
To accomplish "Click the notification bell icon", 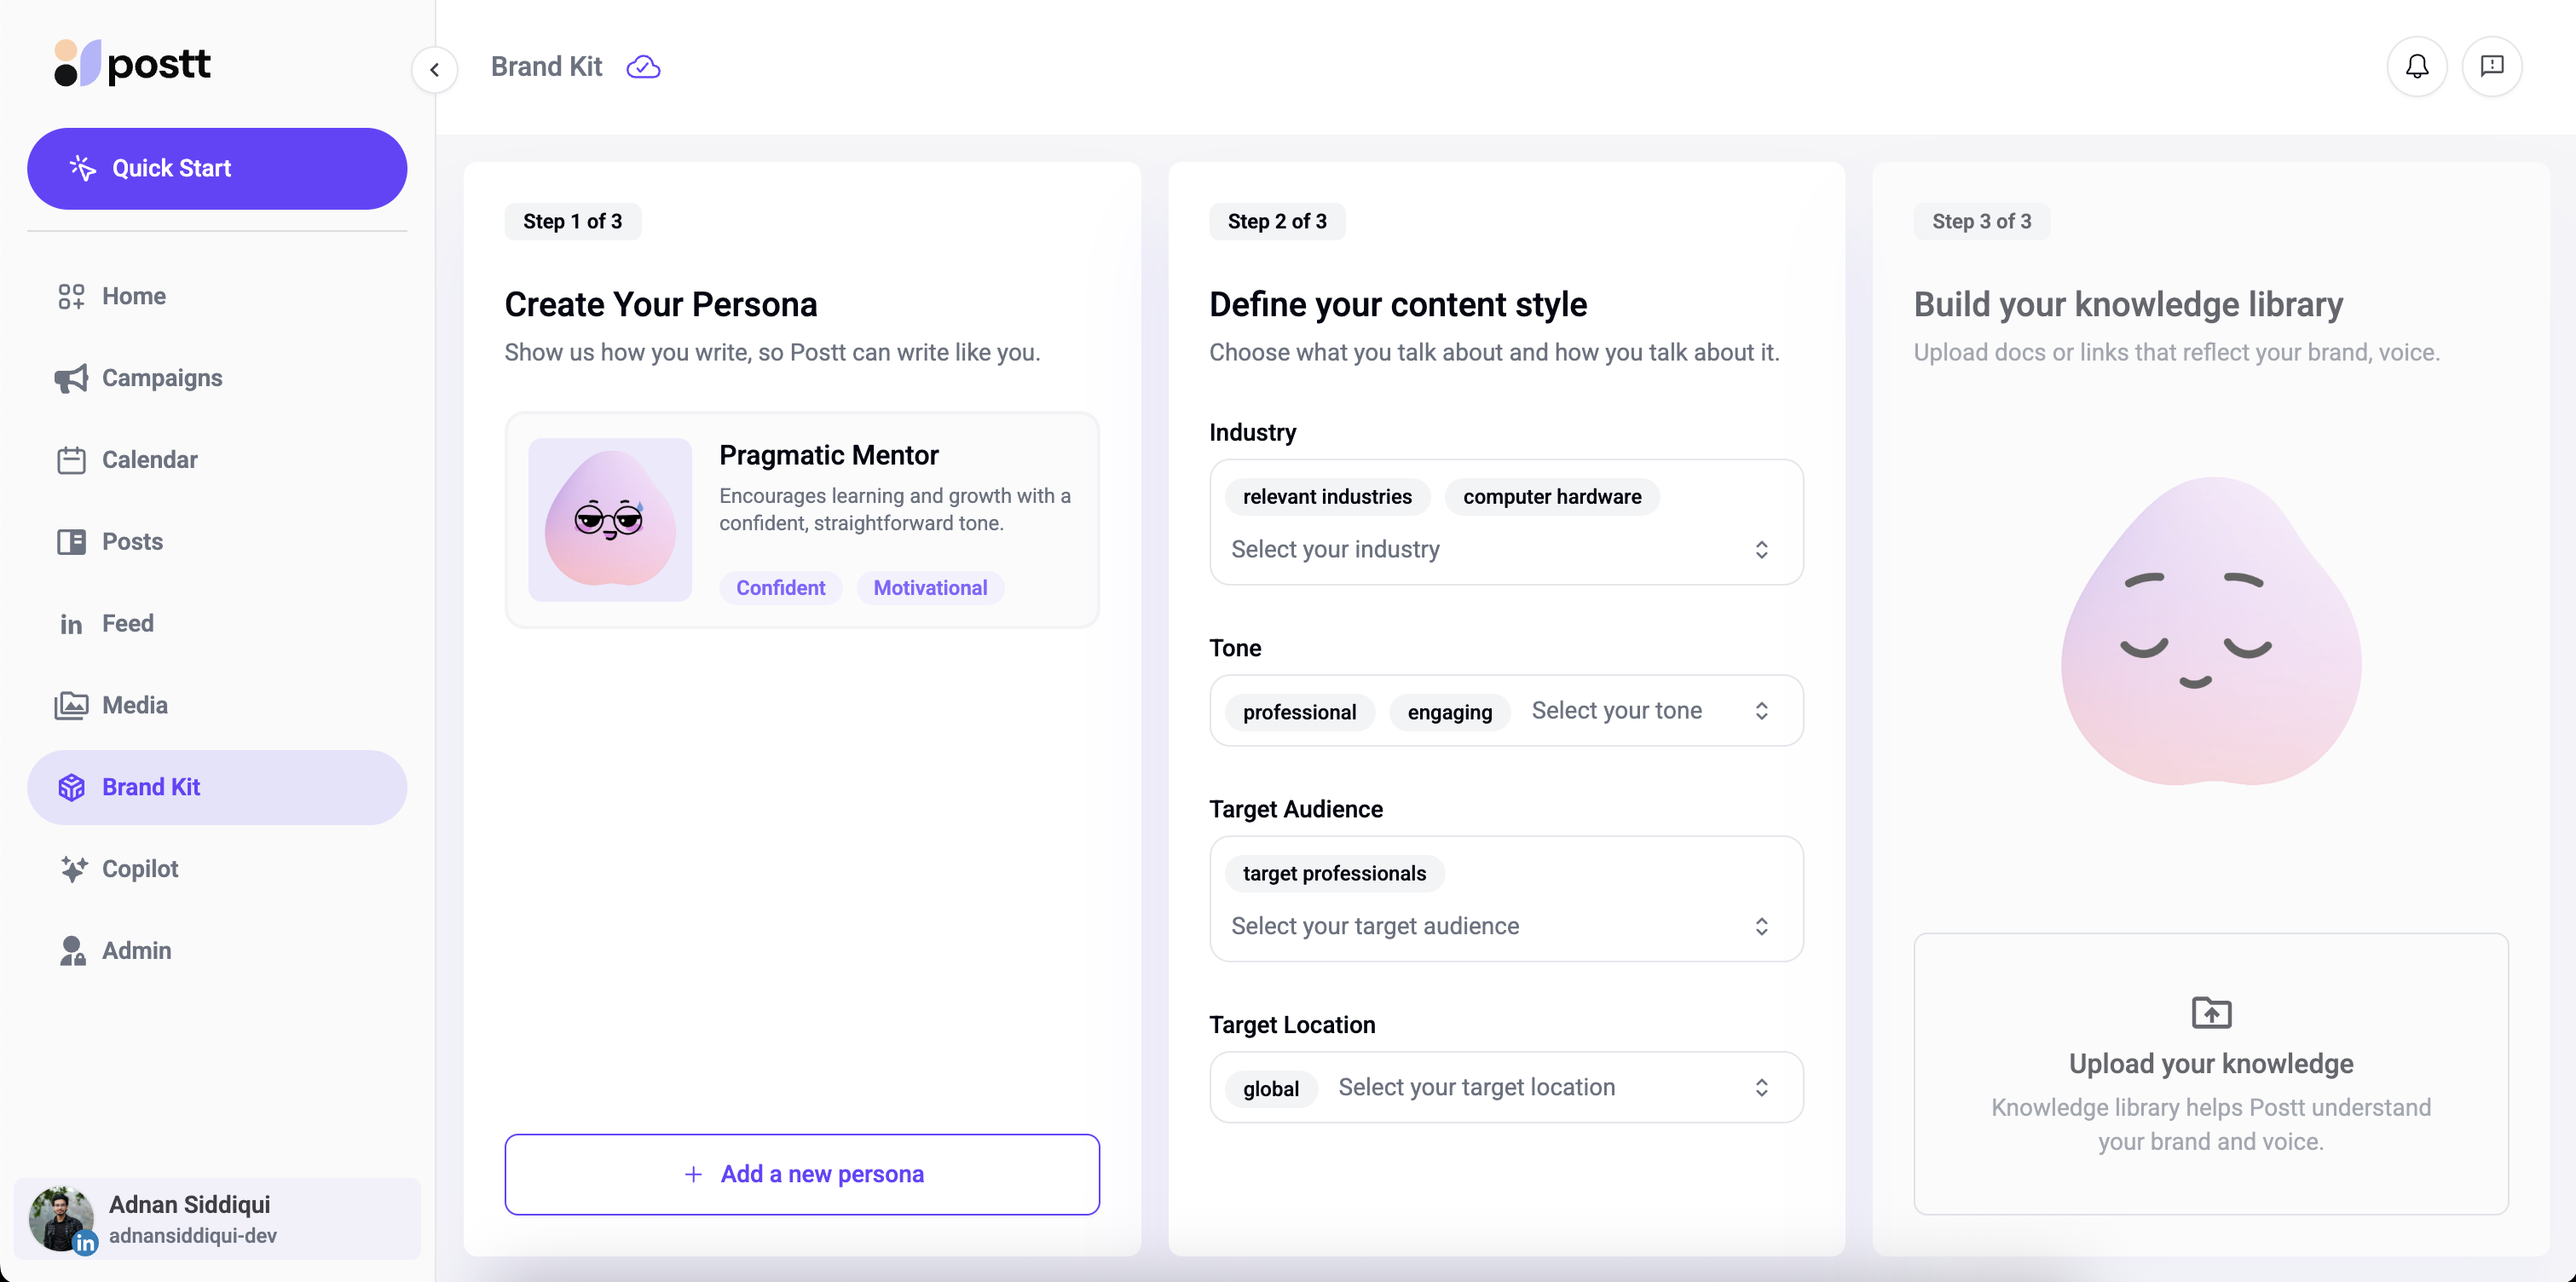I will [x=2416, y=66].
